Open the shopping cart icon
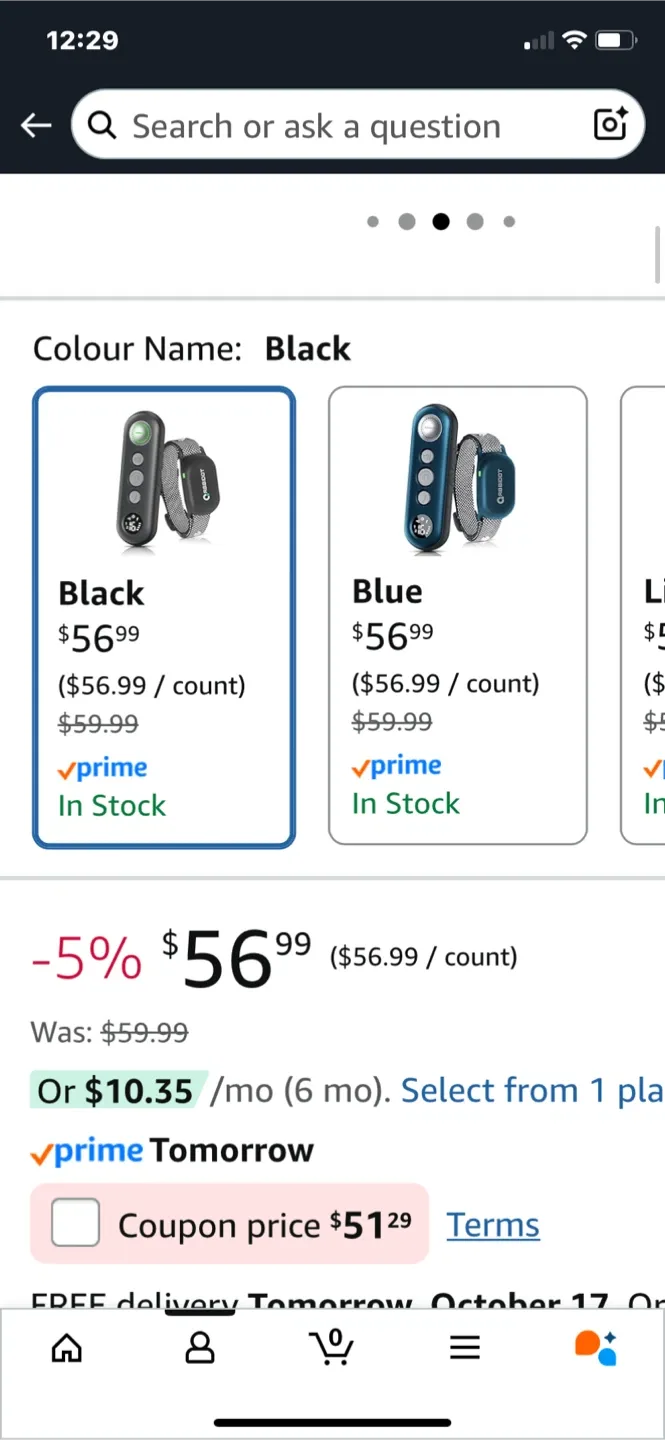The image size is (665, 1440). 332,1348
